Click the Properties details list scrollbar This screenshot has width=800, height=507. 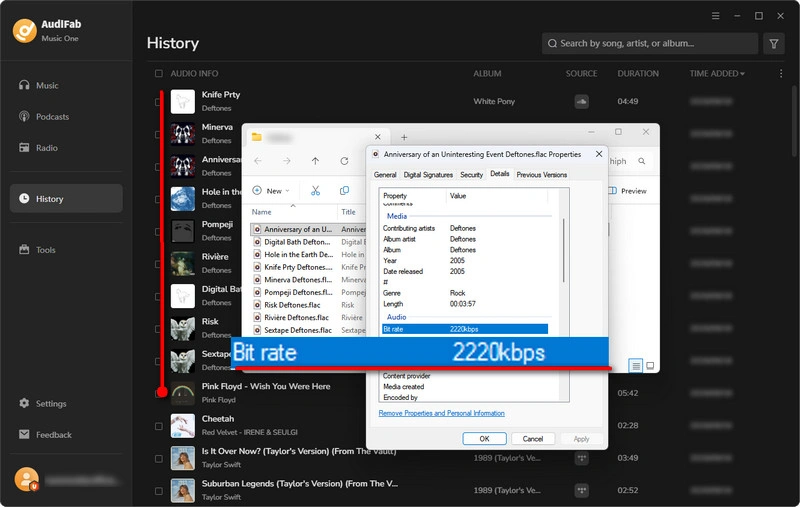[564, 250]
